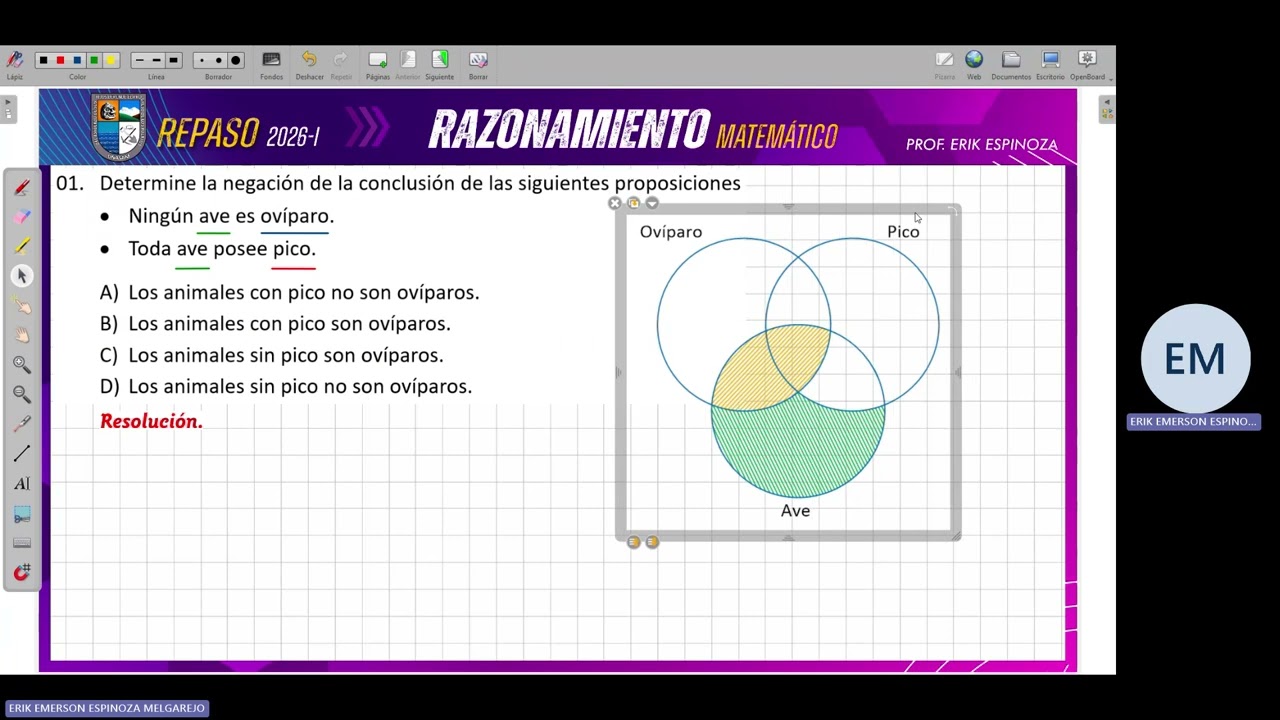Select the pen tool in side palette
The width and height of the screenshot is (1280, 720).
click(22, 187)
